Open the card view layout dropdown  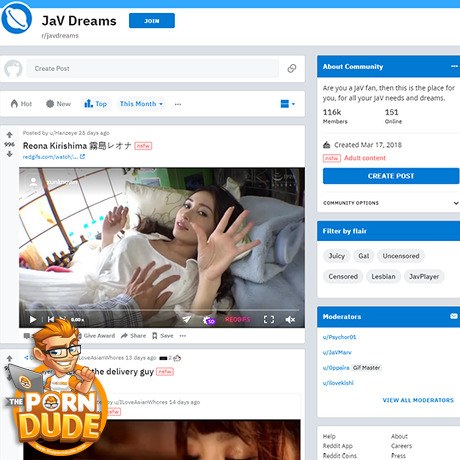pos(288,104)
